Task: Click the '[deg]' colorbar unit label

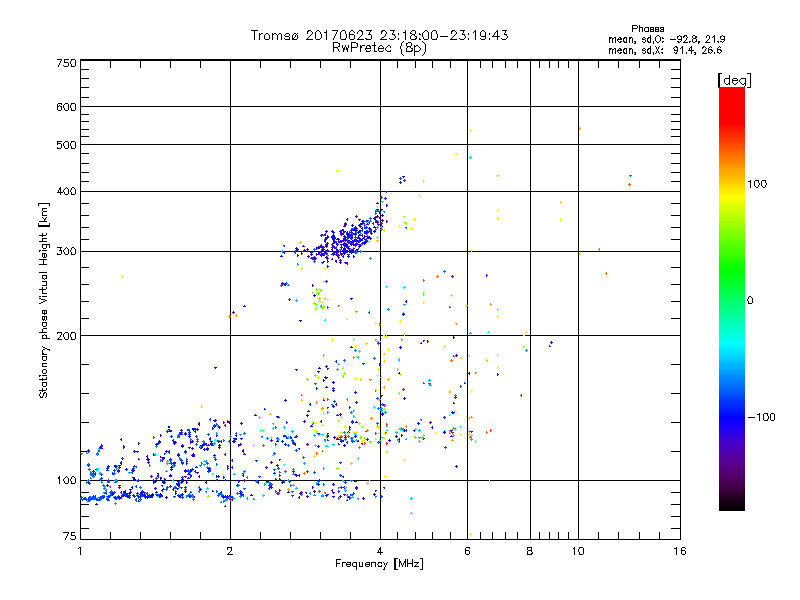Action: (734, 80)
